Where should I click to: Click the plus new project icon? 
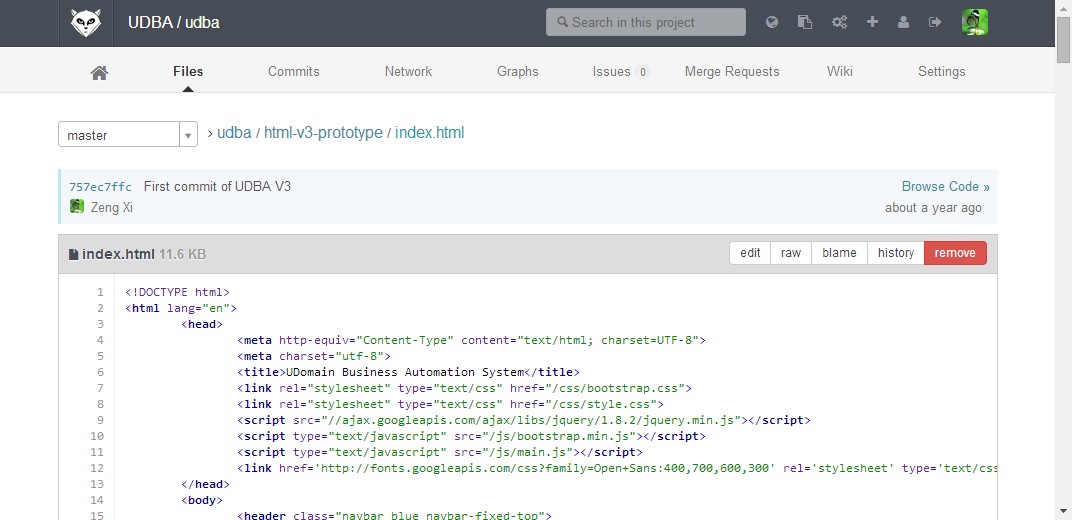pyautogui.click(x=872, y=22)
